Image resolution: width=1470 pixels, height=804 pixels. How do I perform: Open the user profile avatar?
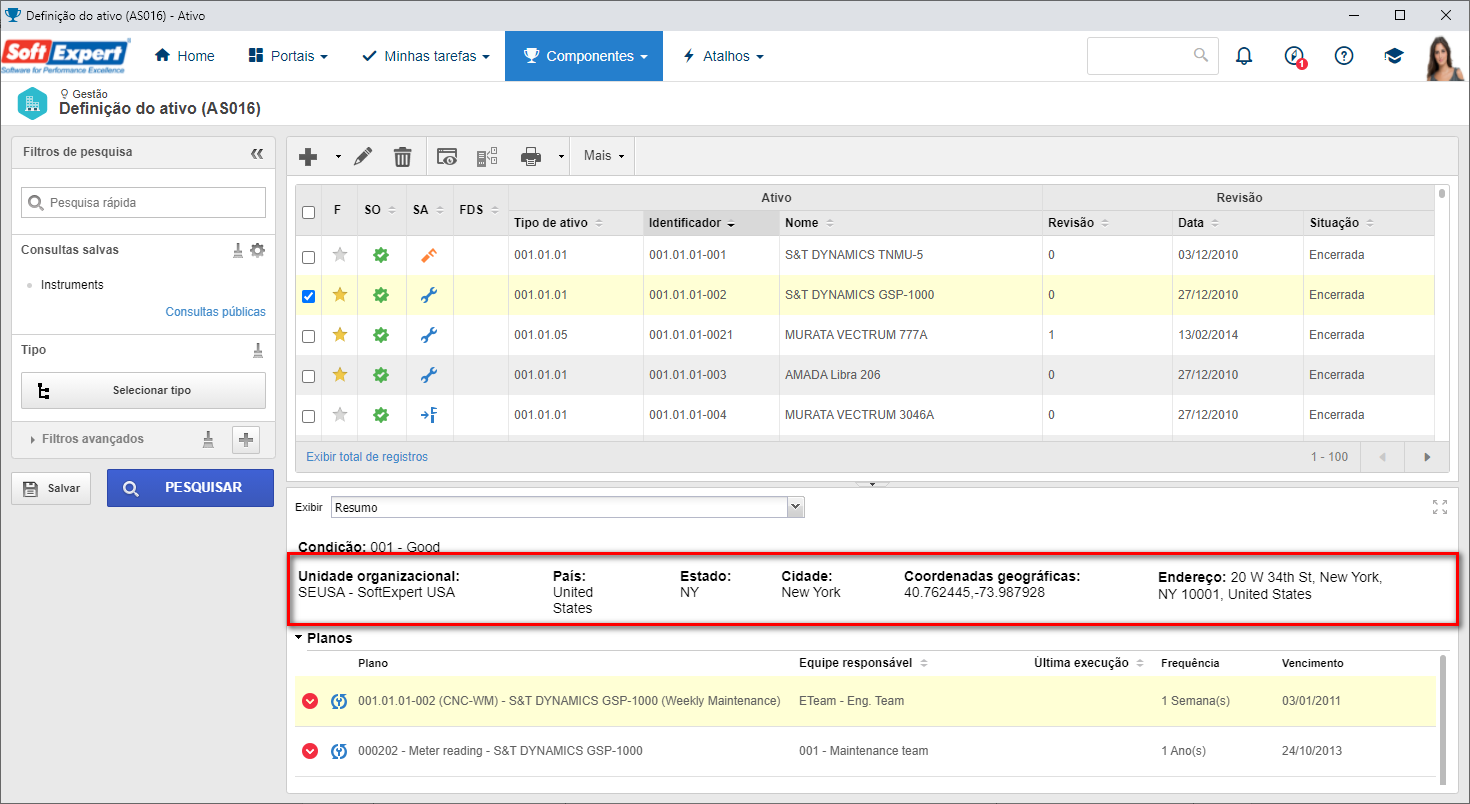1444,57
